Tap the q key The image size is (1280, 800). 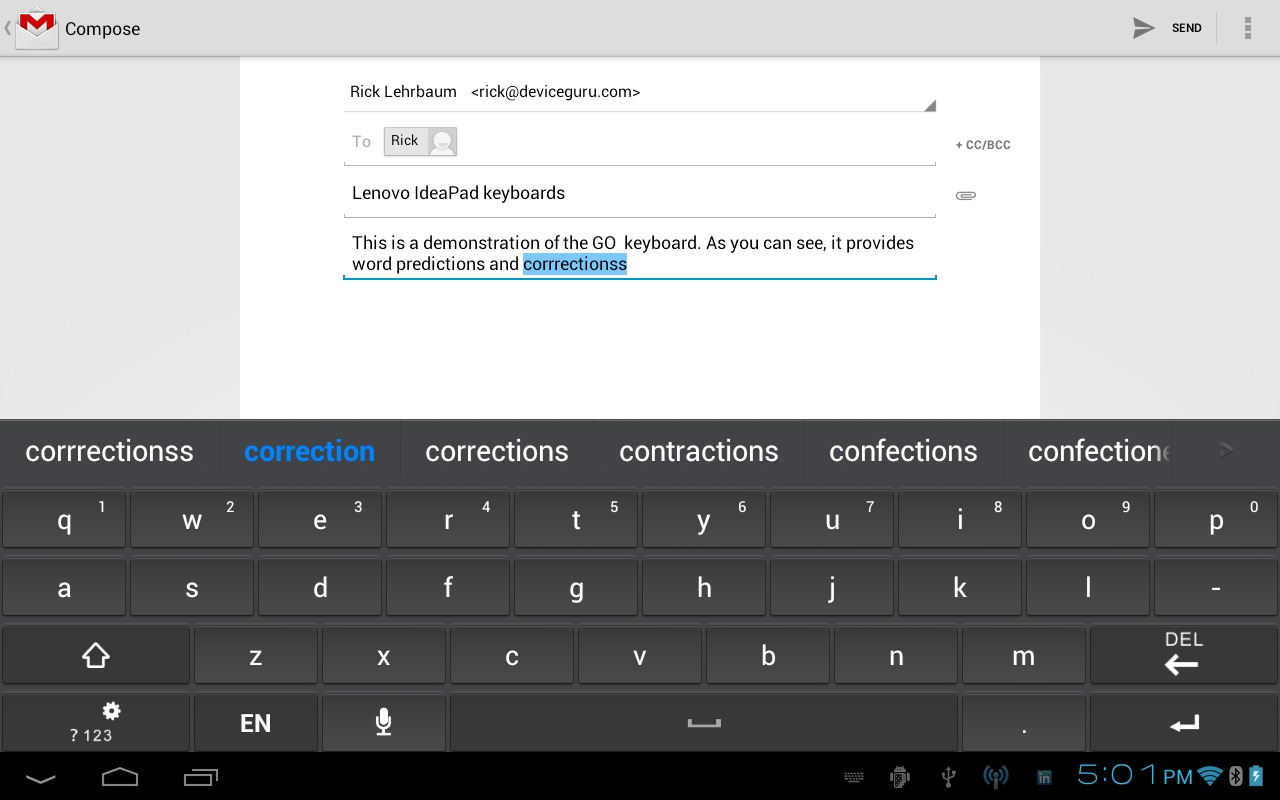point(64,518)
